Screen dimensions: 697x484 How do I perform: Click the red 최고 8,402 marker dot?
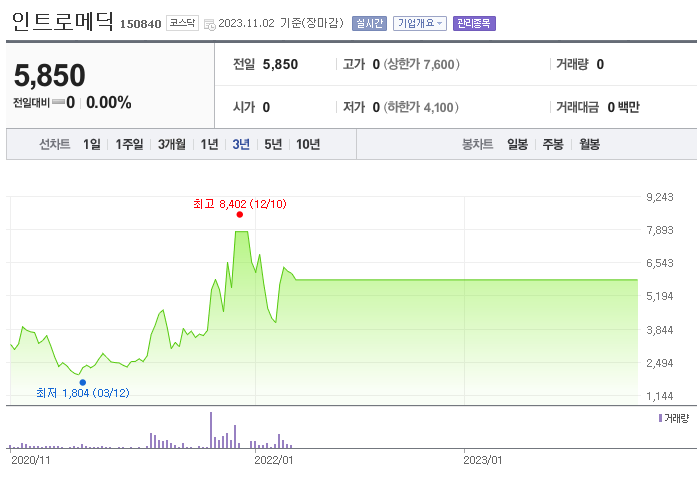point(240,215)
